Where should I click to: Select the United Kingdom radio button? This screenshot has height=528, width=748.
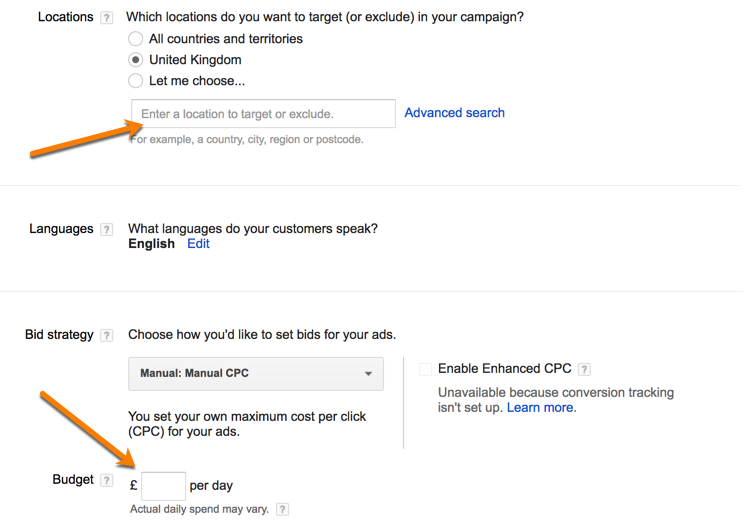pos(136,60)
